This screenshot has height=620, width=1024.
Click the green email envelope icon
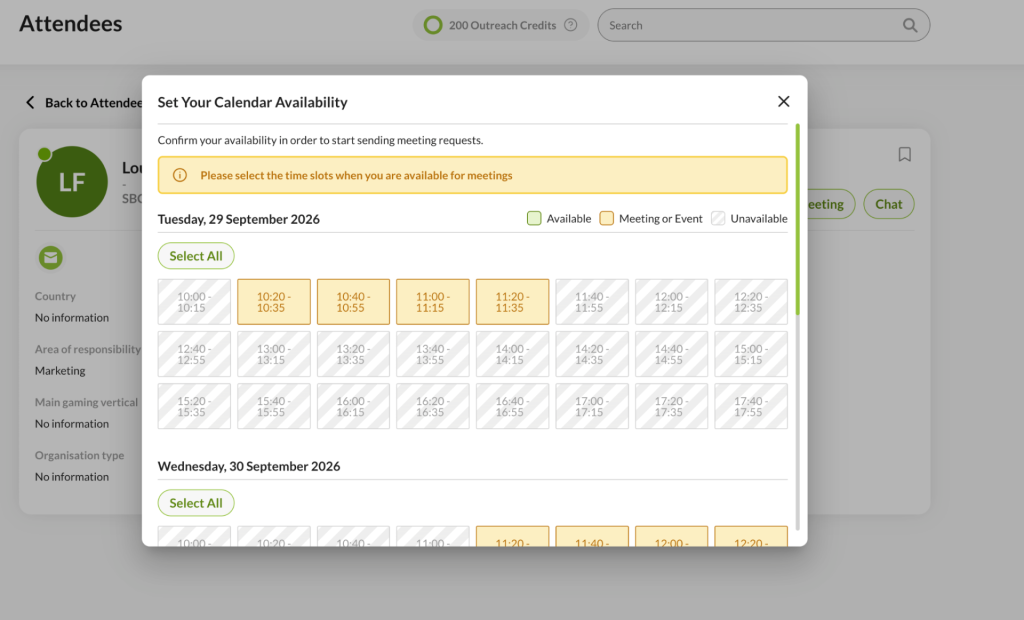point(50,257)
